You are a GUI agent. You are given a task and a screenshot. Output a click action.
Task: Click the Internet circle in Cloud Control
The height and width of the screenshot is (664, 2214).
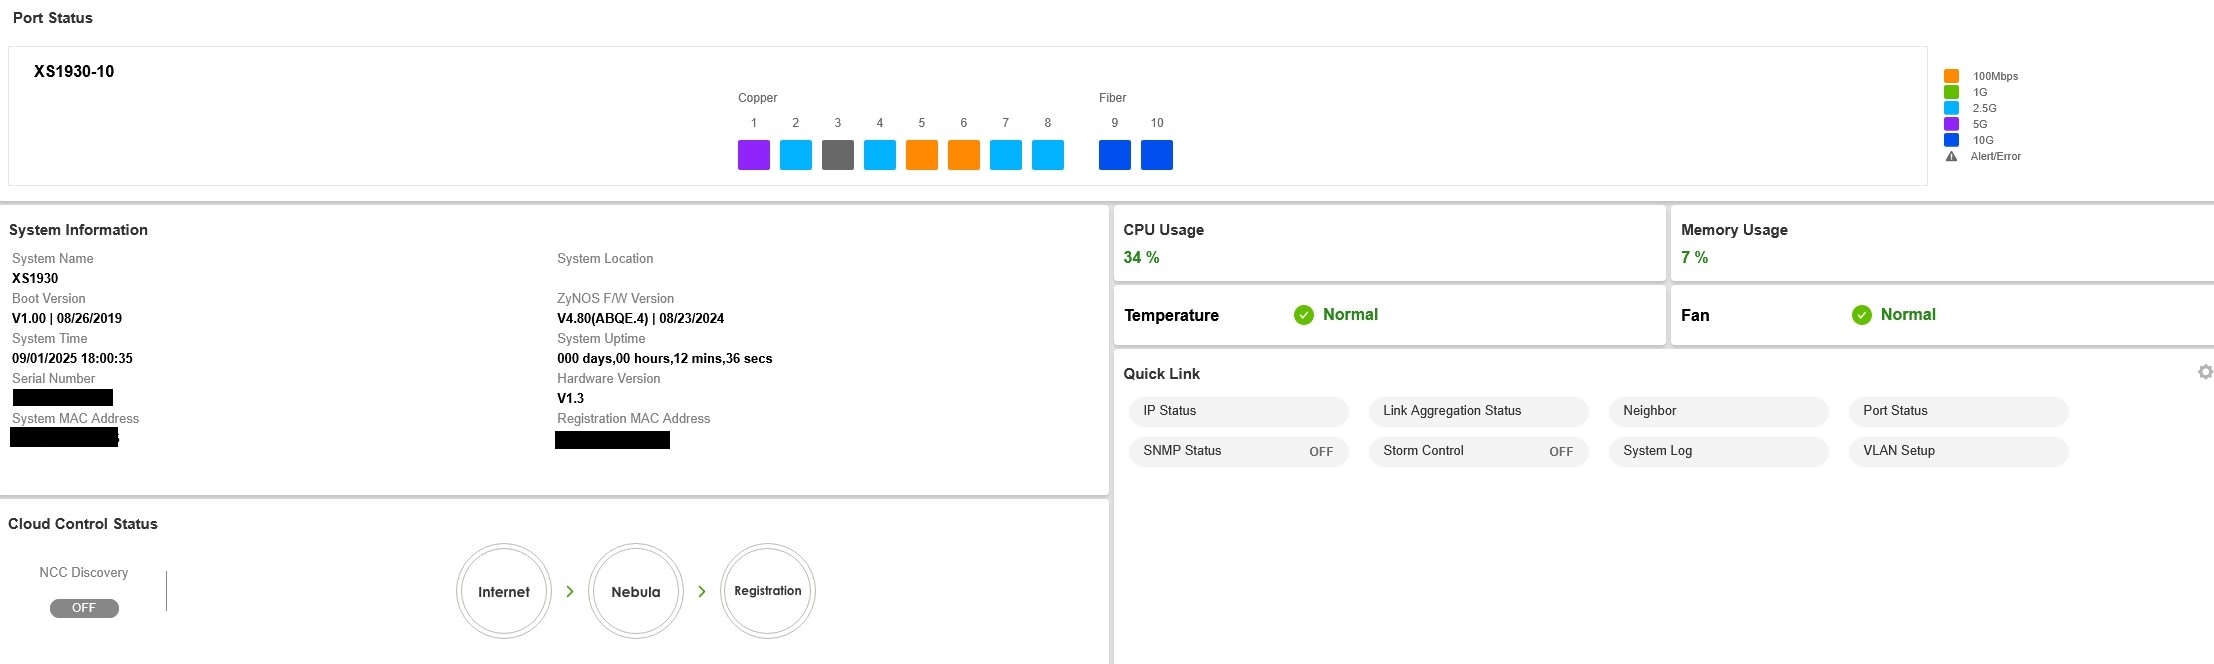(504, 591)
